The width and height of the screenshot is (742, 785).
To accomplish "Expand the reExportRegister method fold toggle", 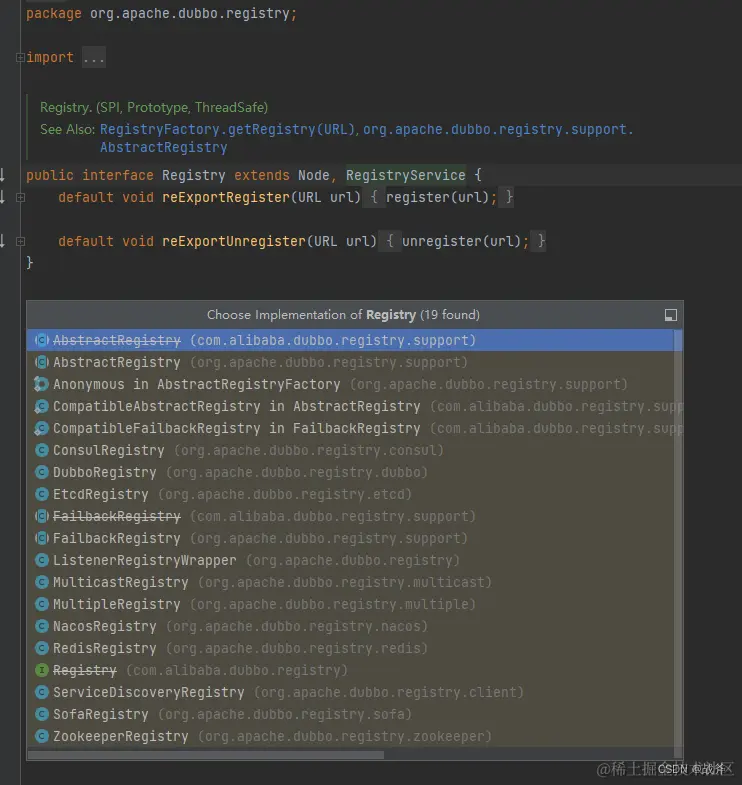I will [x=20, y=198].
